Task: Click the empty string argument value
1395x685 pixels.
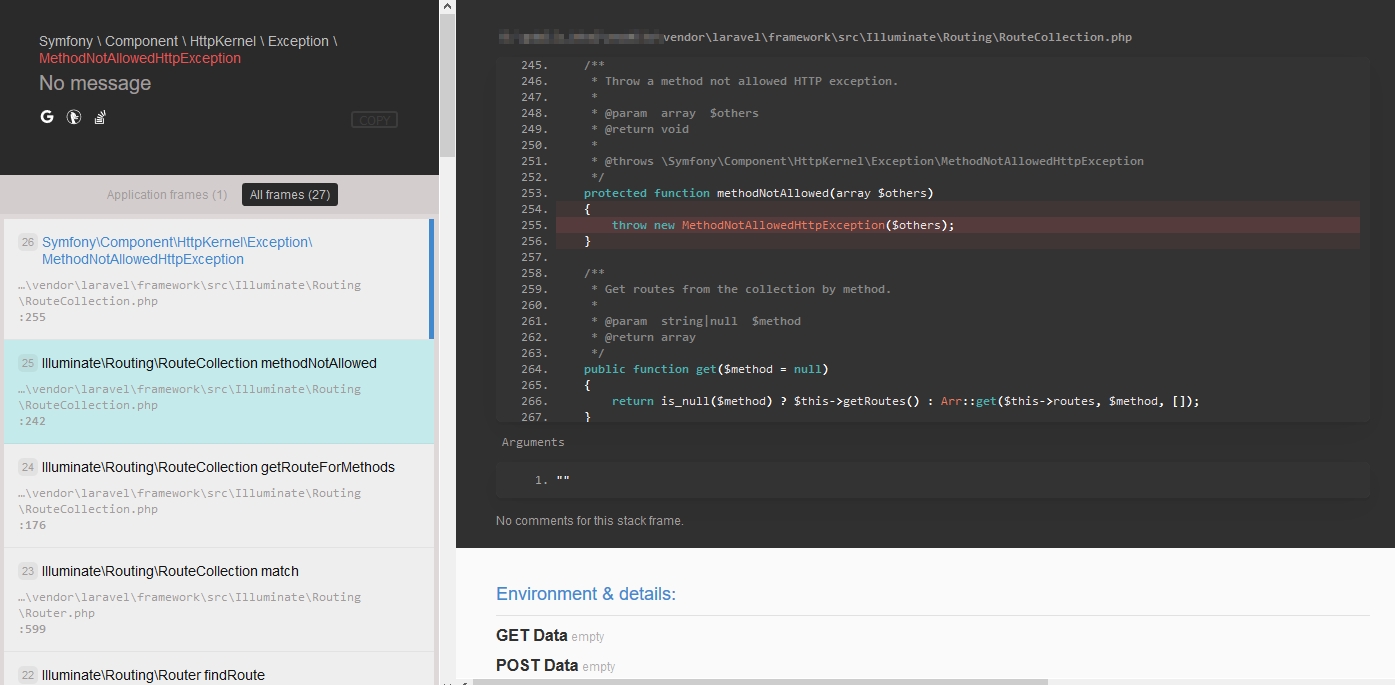Action: click(x=565, y=479)
